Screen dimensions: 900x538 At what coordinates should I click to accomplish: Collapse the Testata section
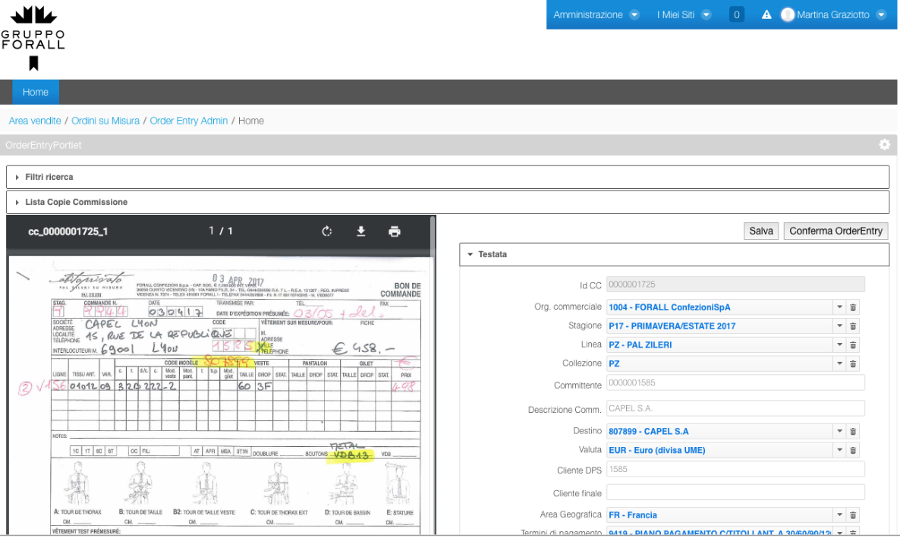tap(674, 254)
